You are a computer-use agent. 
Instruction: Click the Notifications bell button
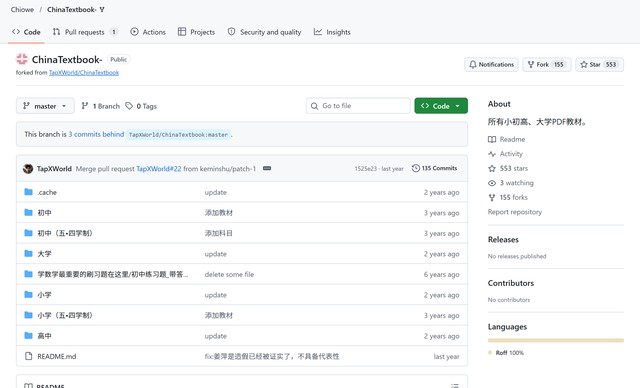click(x=491, y=64)
